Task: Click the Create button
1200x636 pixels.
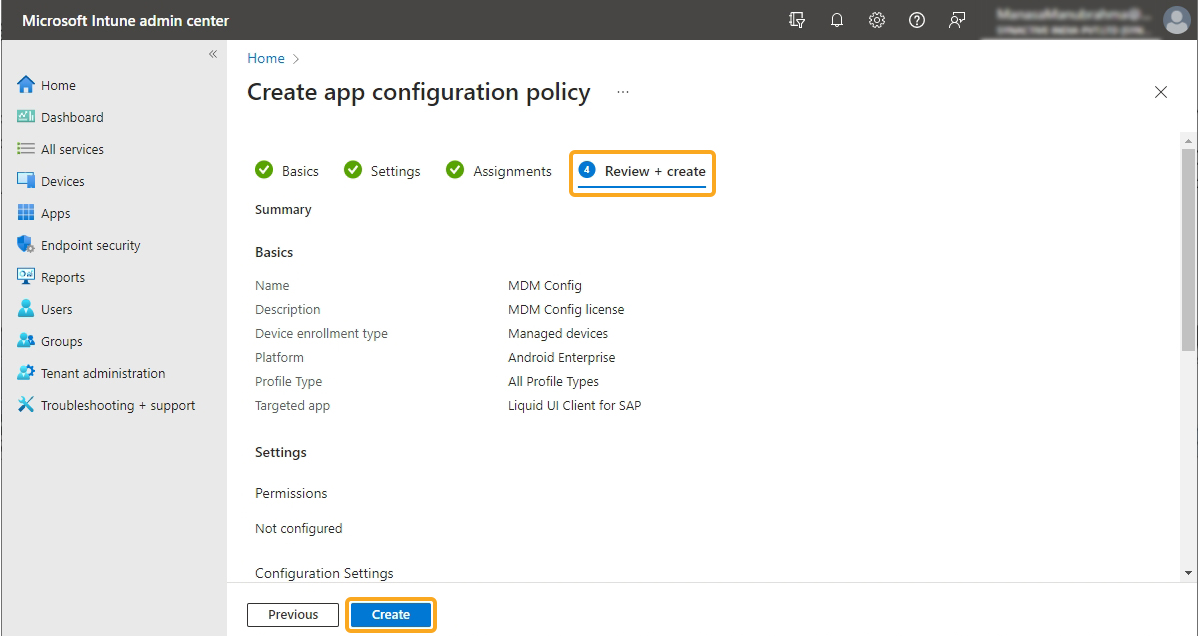Action: [x=391, y=615]
